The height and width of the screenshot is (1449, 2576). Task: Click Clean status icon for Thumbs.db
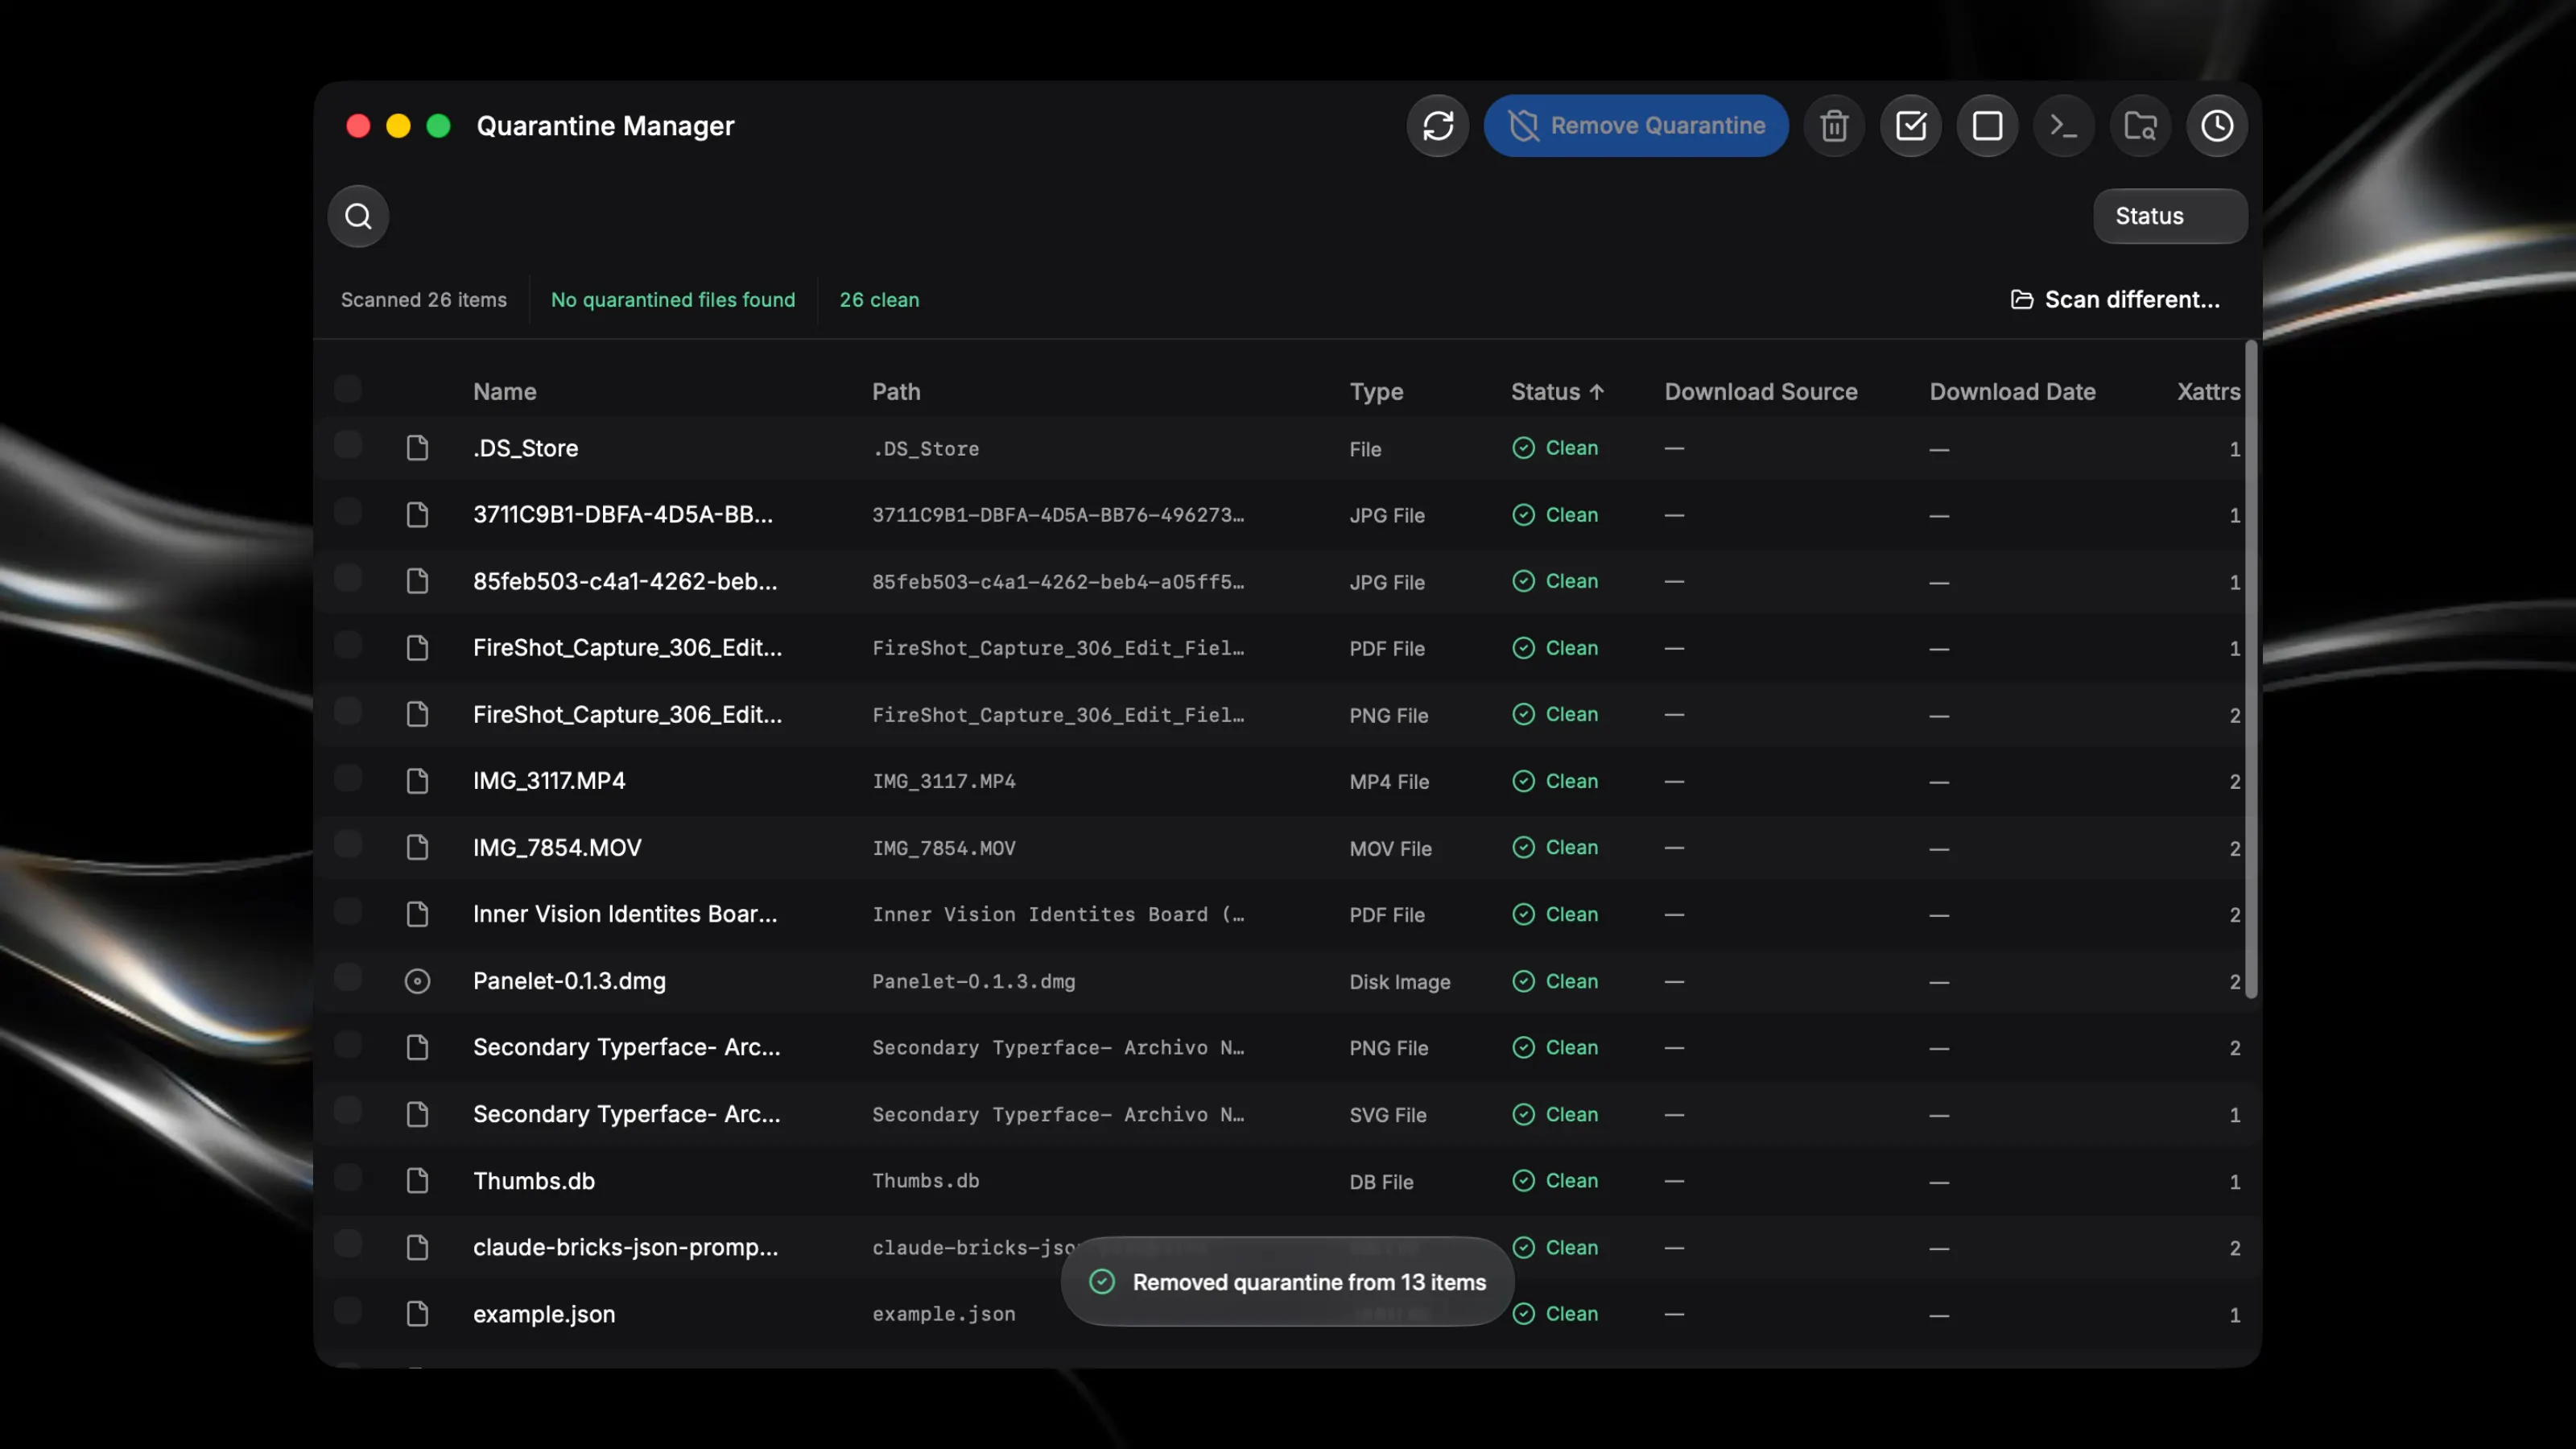[1523, 1181]
